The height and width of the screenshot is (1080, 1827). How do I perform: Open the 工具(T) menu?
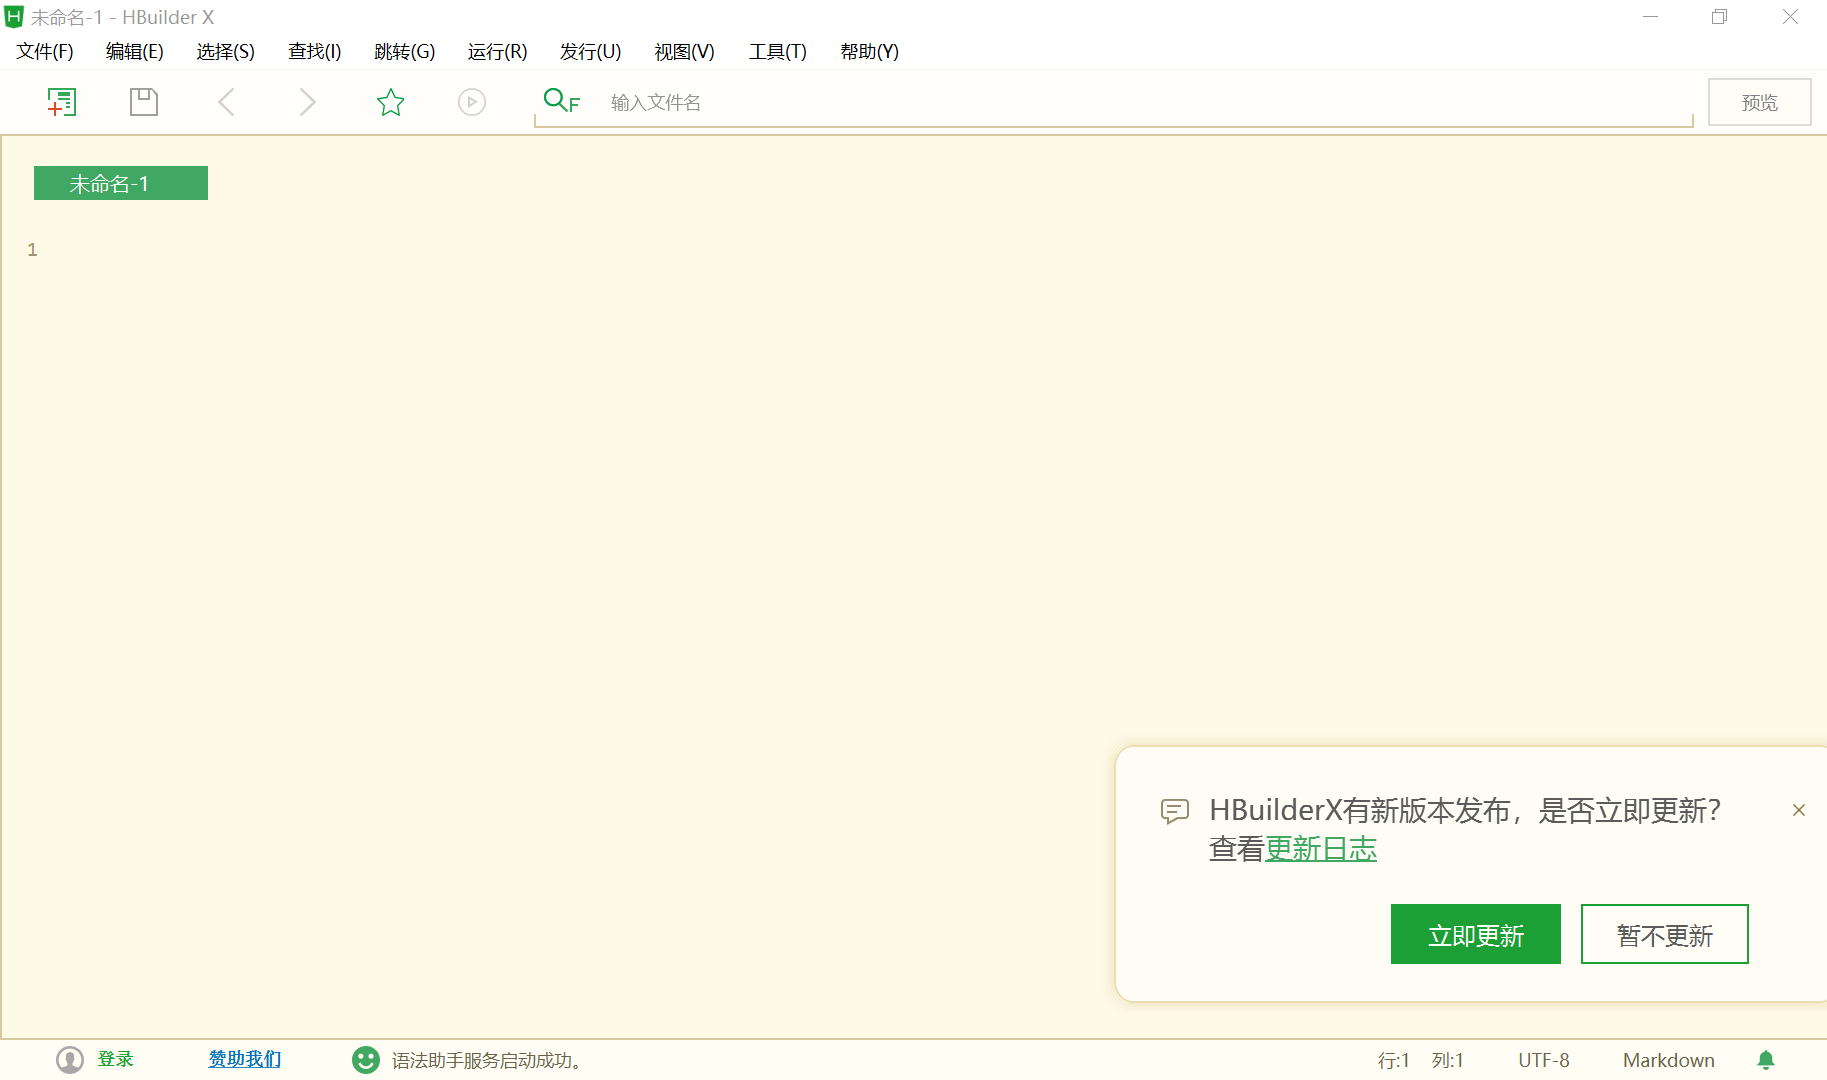(778, 52)
